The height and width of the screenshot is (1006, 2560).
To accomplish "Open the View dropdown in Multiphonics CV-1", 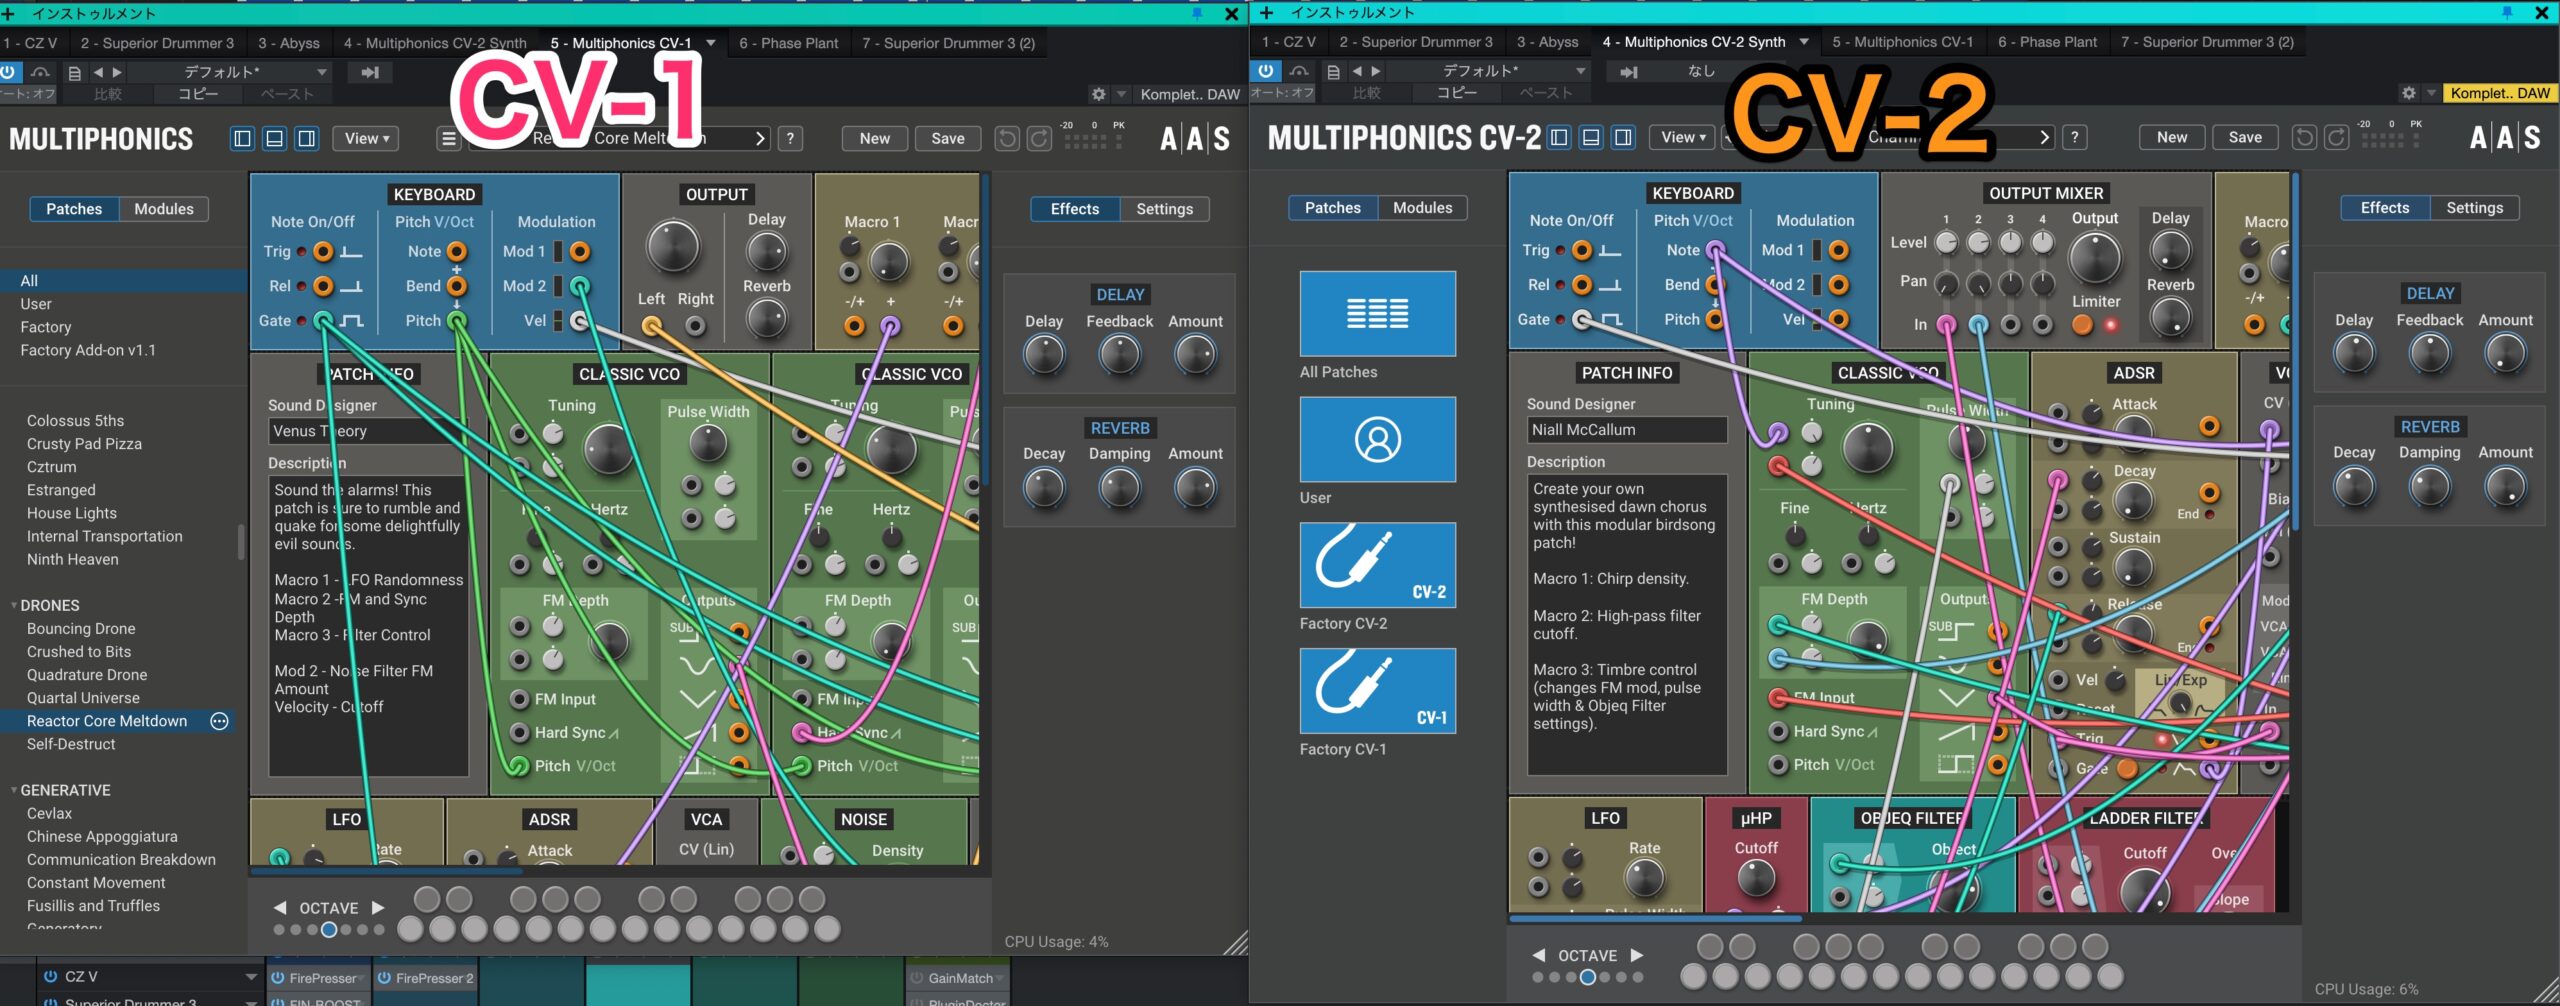I will pos(366,139).
